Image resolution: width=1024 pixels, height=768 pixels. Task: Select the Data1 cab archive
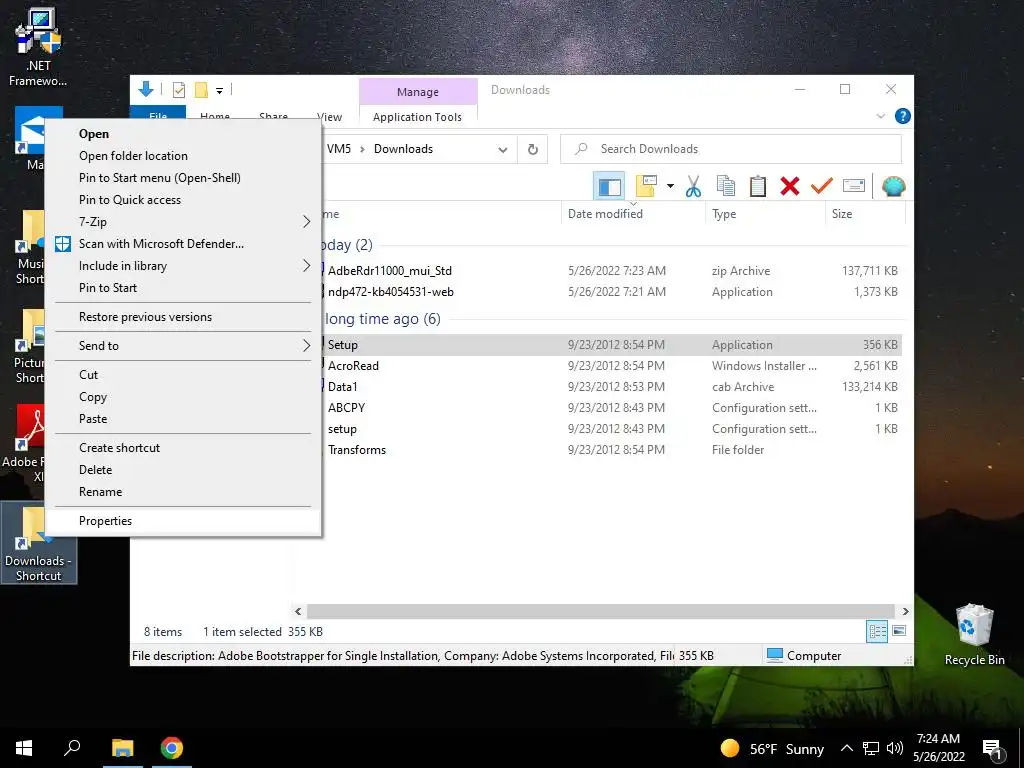(342, 387)
